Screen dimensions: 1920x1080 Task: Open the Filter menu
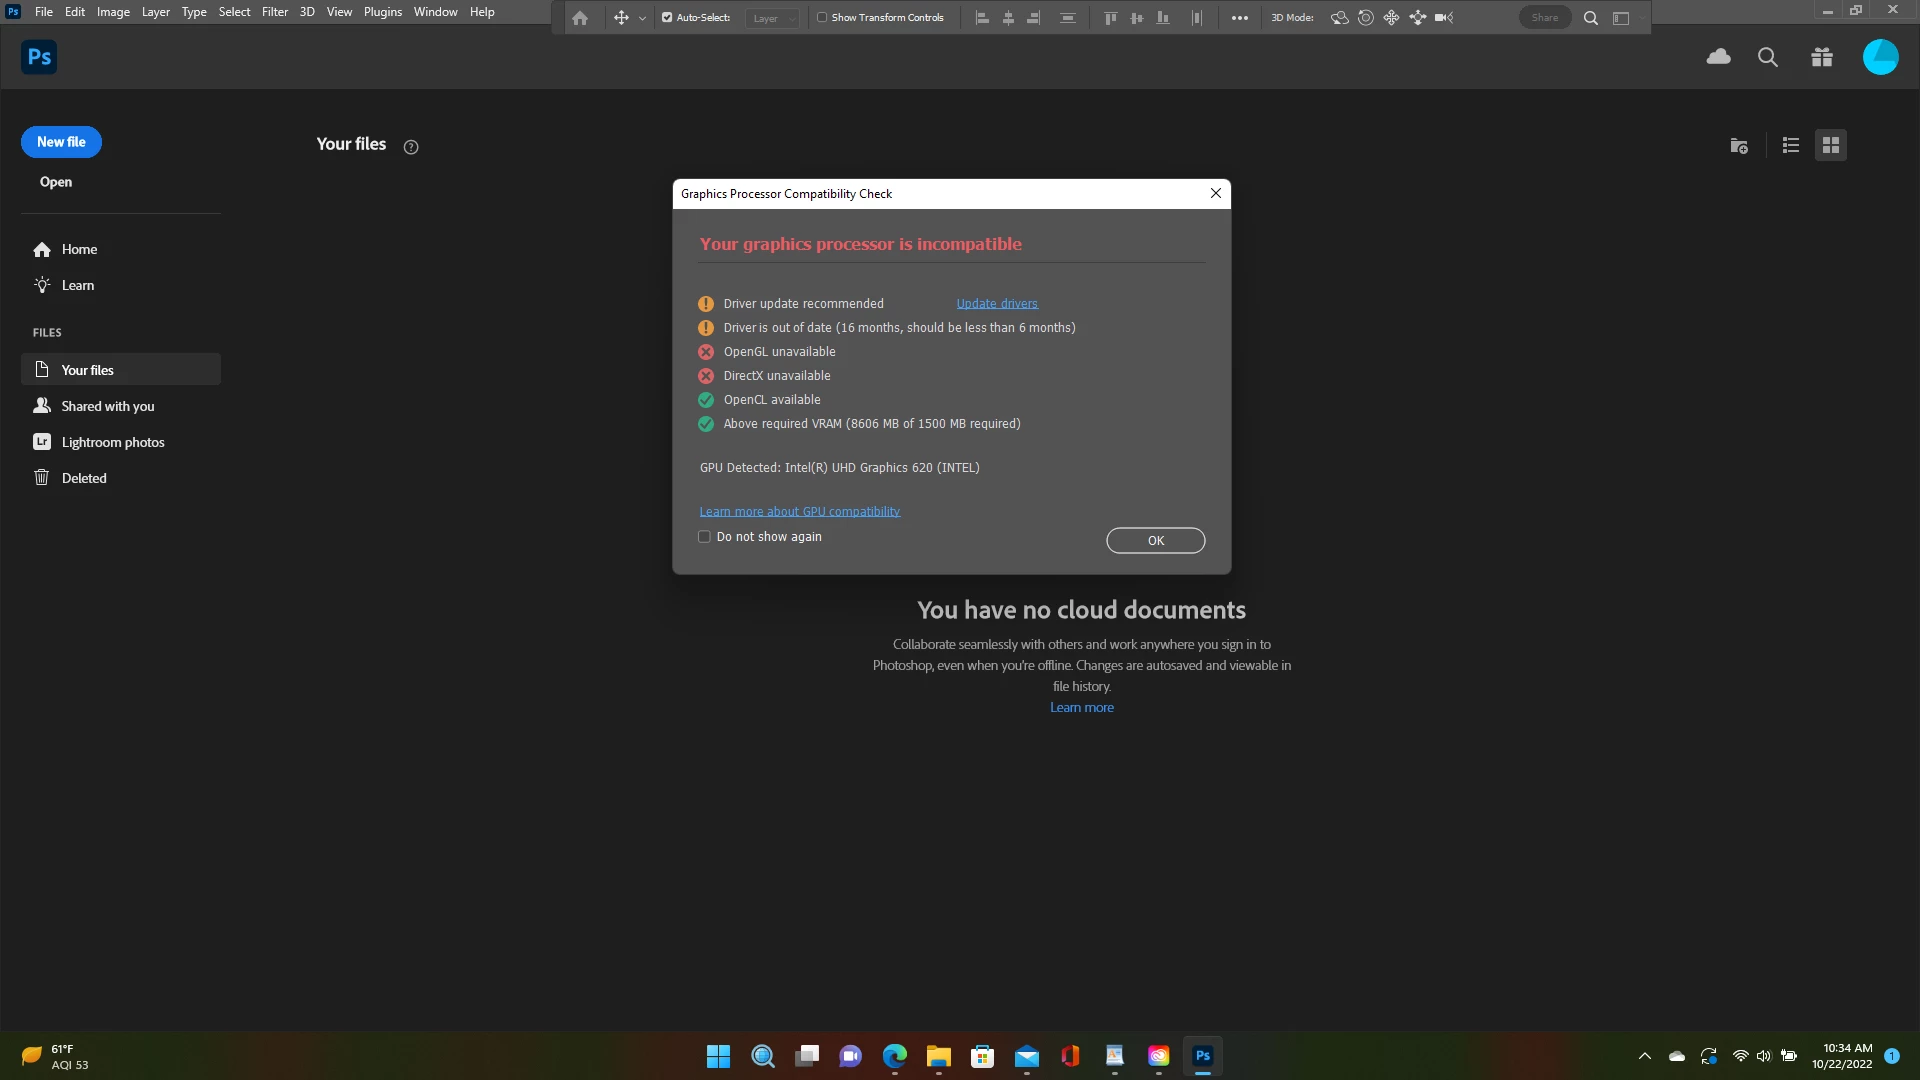(x=274, y=12)
